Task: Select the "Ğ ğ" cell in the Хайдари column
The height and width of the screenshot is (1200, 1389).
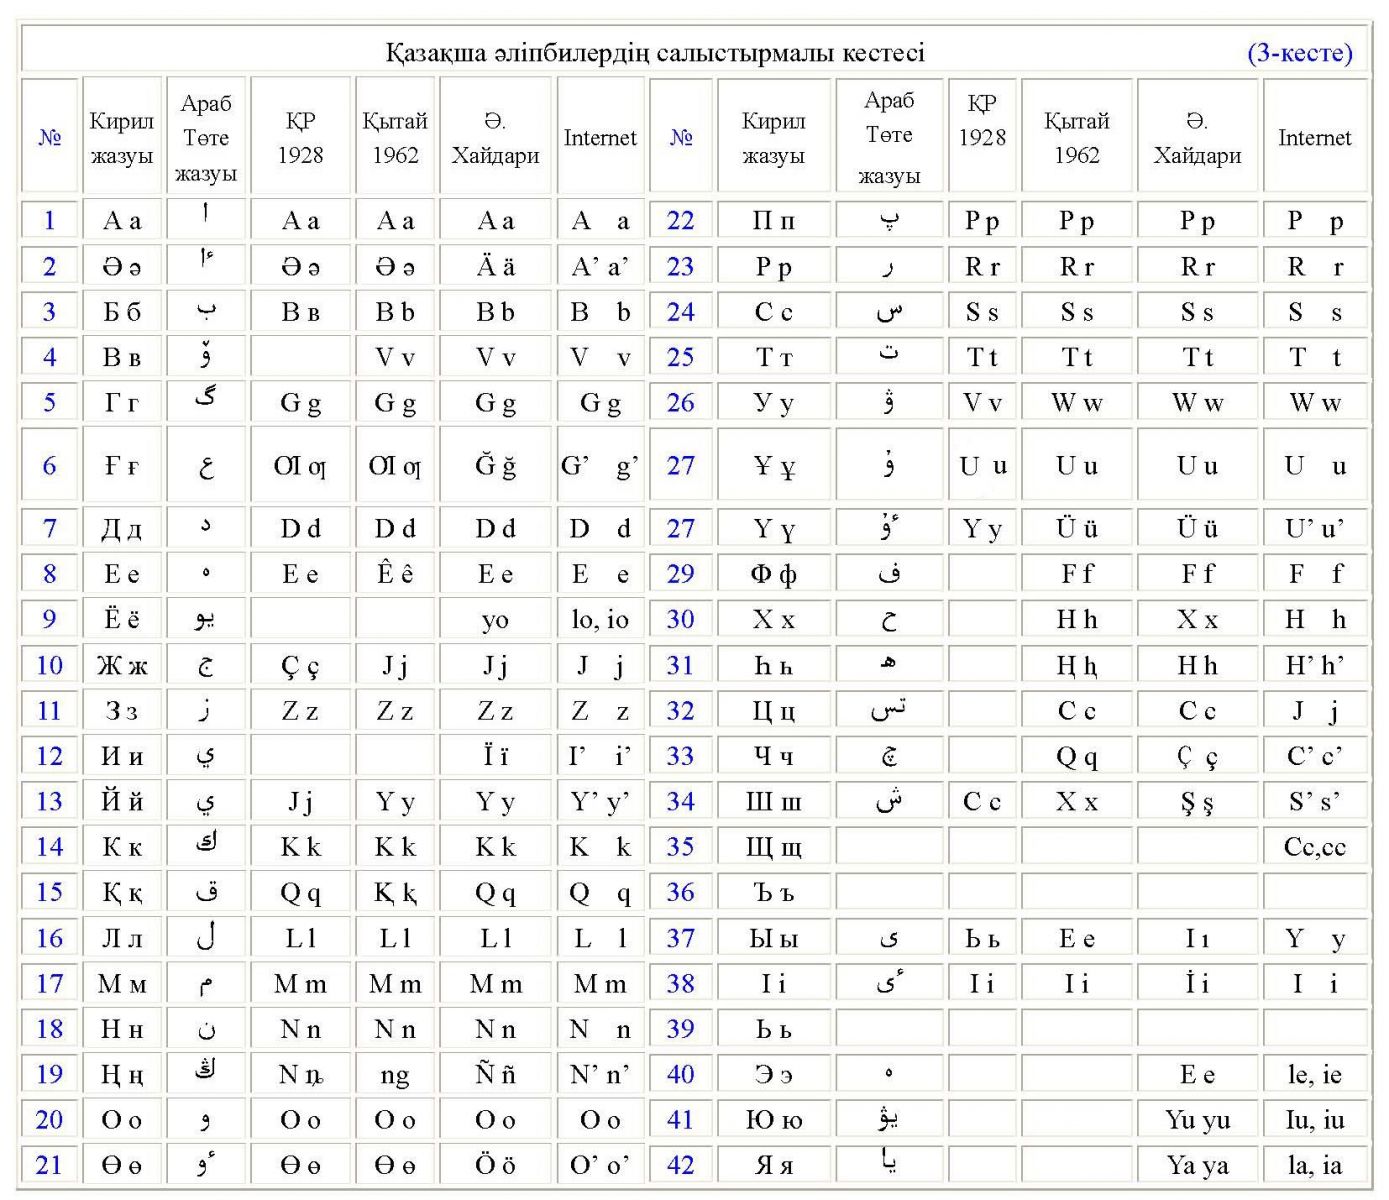Action: (495, 465)
